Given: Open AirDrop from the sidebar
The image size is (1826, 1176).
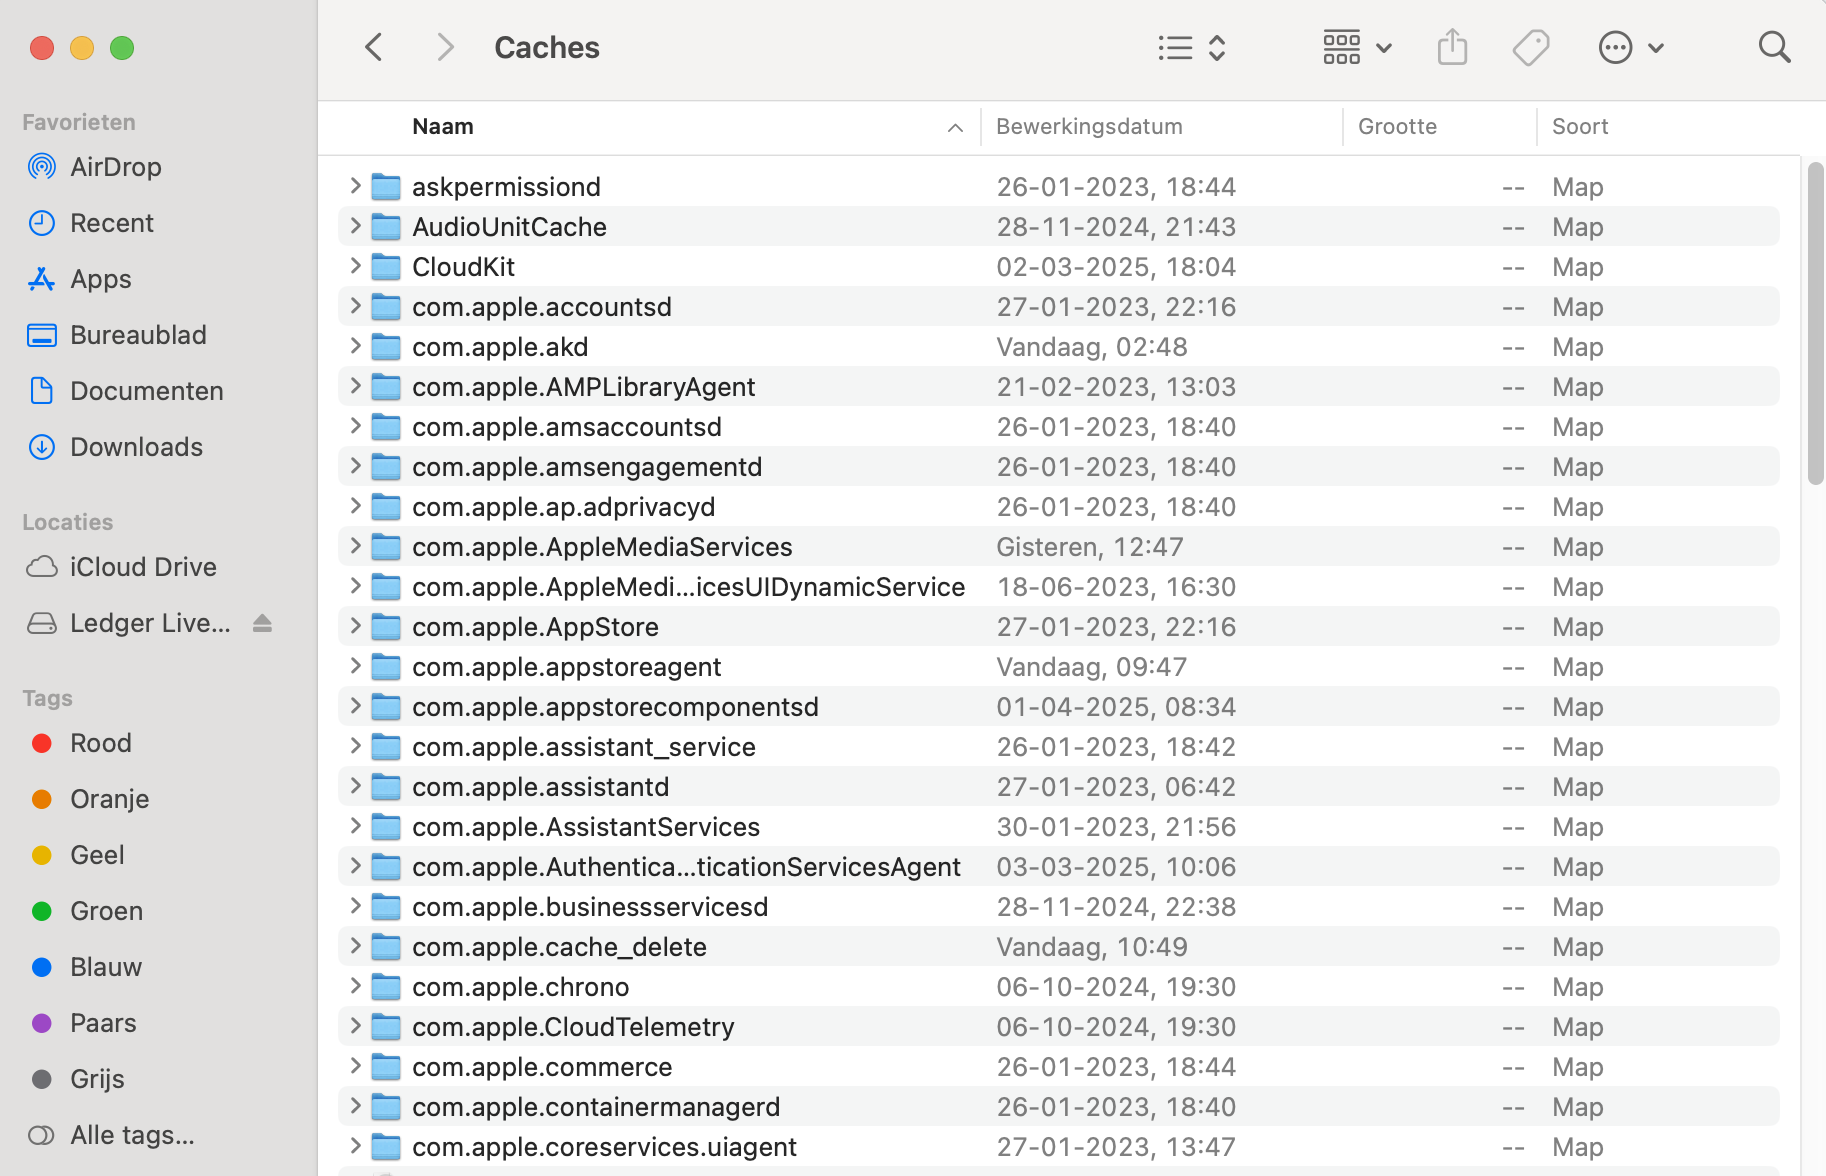Looking at the screenshot, I should tap(115, 166).
